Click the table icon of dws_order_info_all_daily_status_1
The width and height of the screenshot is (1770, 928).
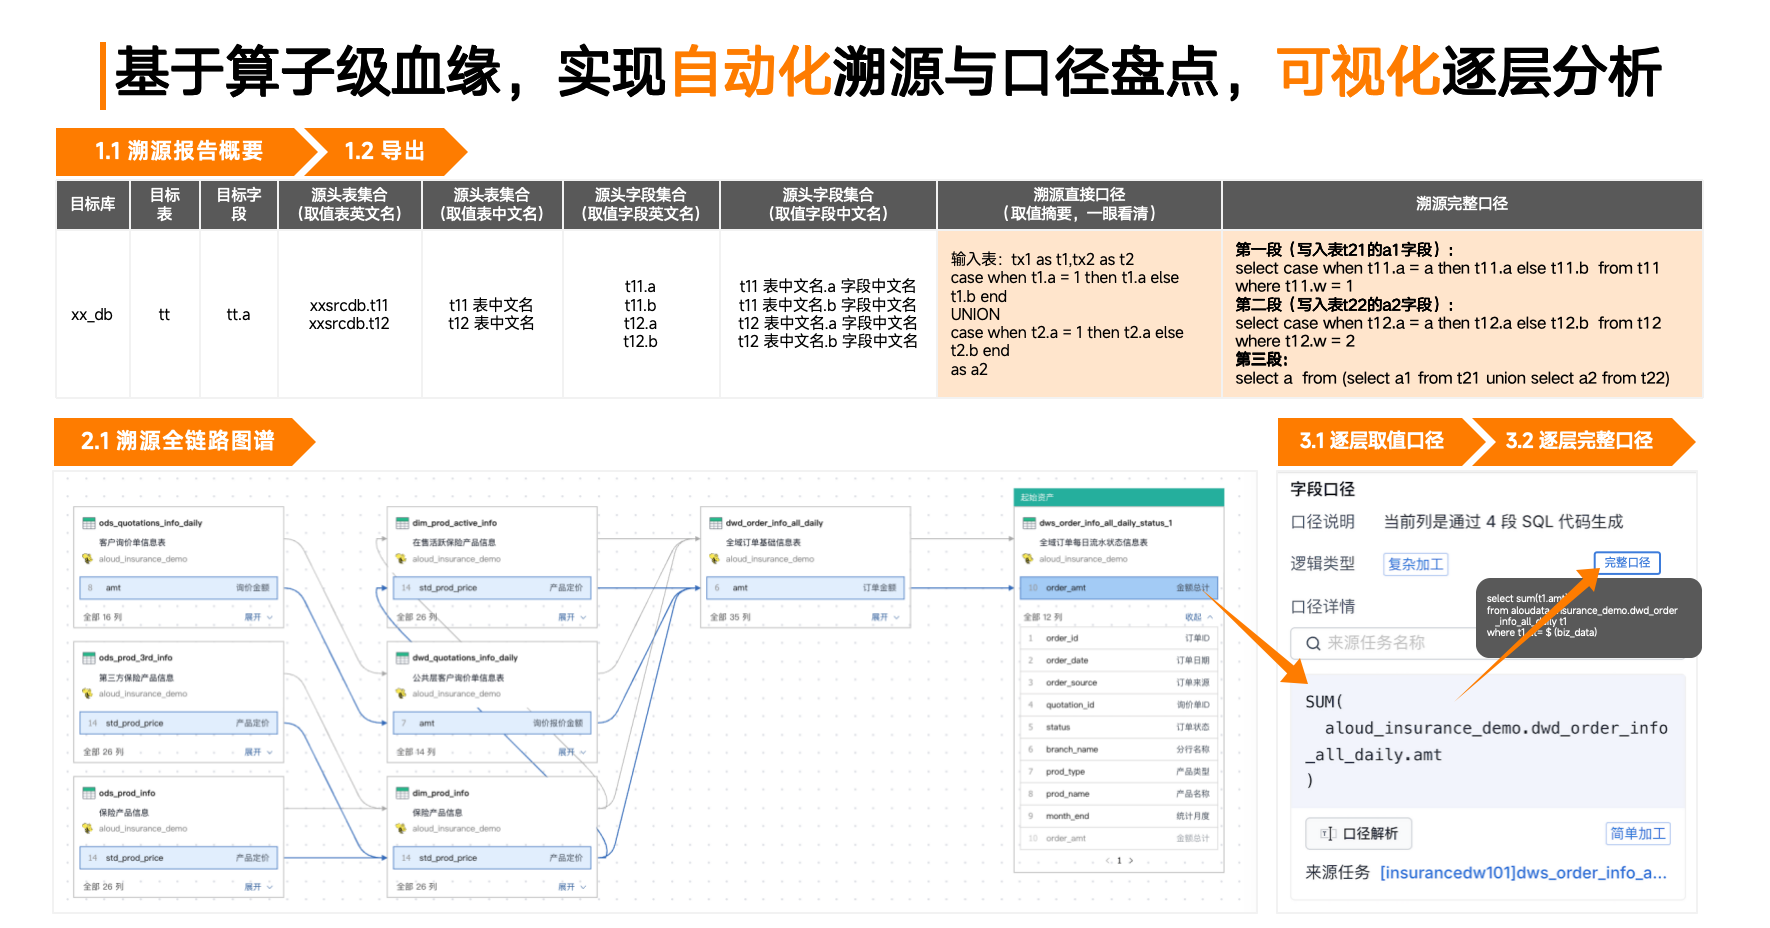click(x=1029, y=523)
